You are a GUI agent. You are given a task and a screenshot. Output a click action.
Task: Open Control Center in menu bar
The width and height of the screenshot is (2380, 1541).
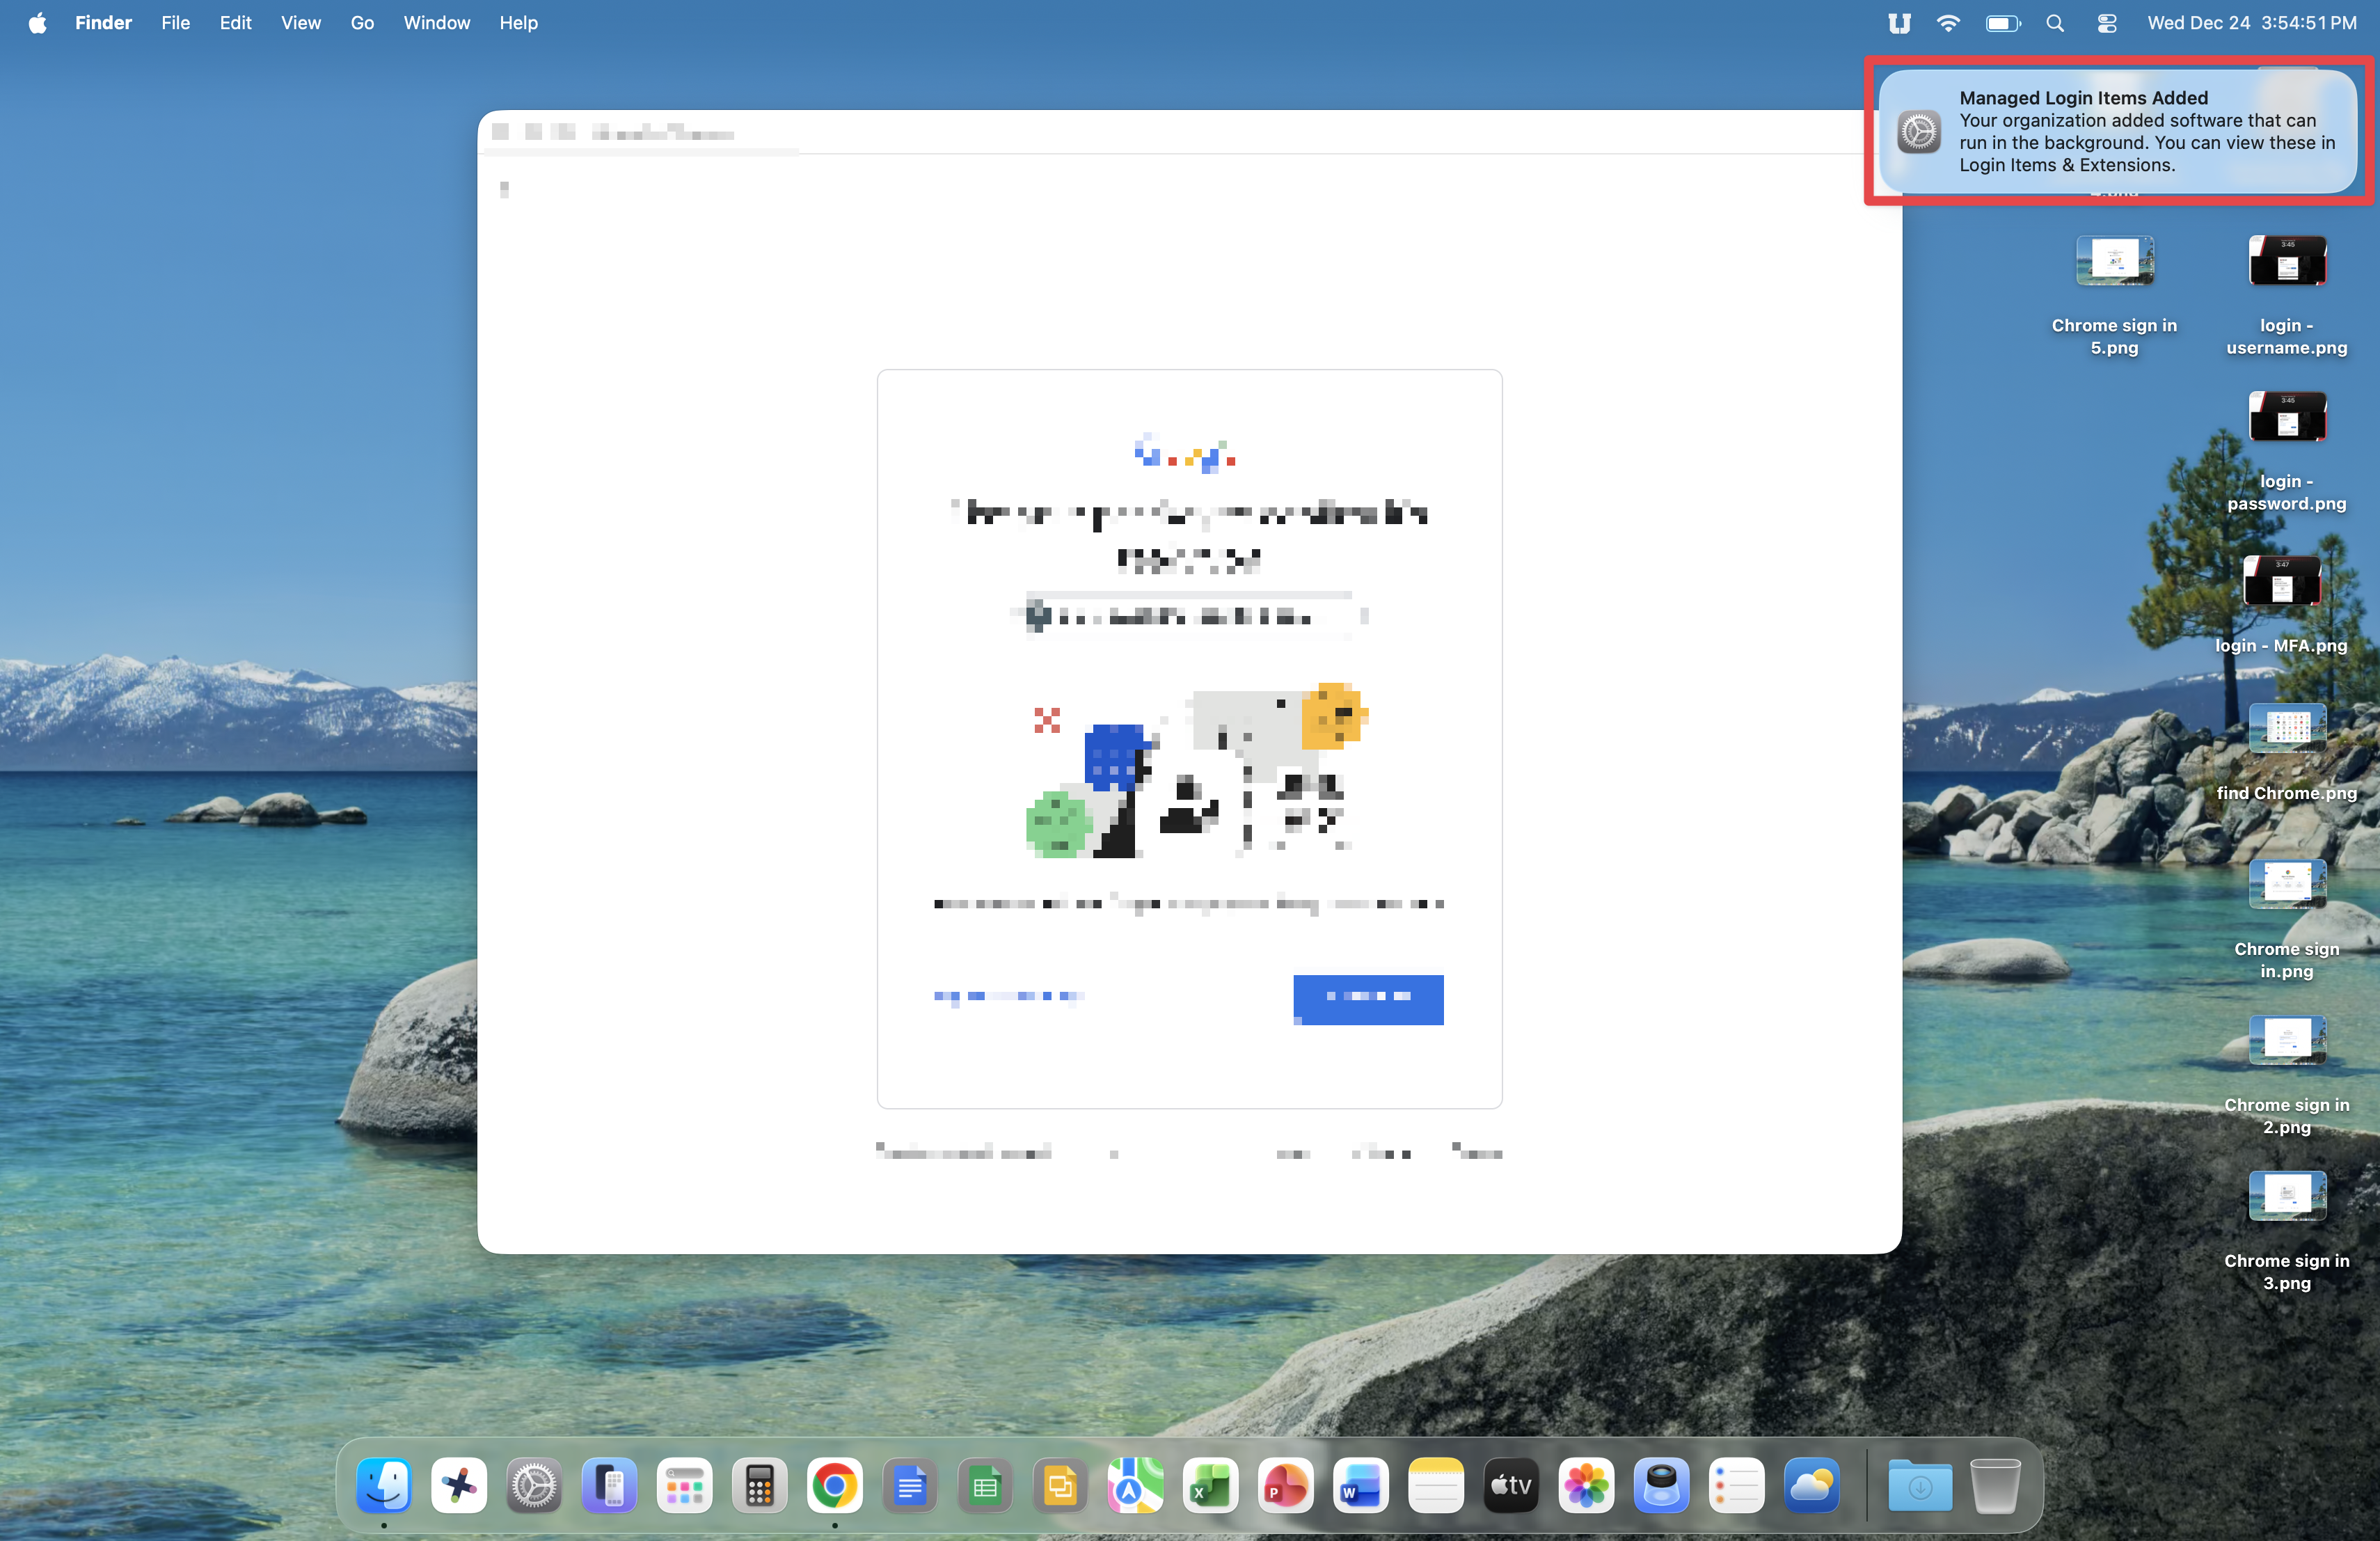pos(2106,23)
